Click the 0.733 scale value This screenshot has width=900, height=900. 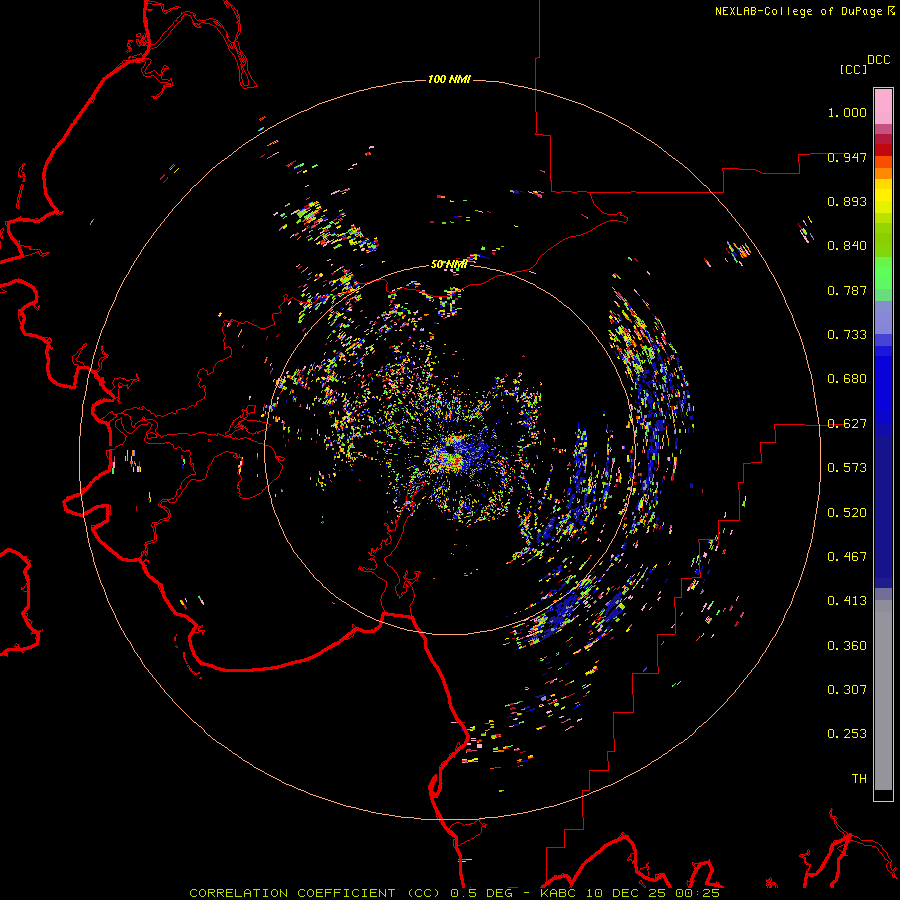pyautogui.click(x=847, y=335)
